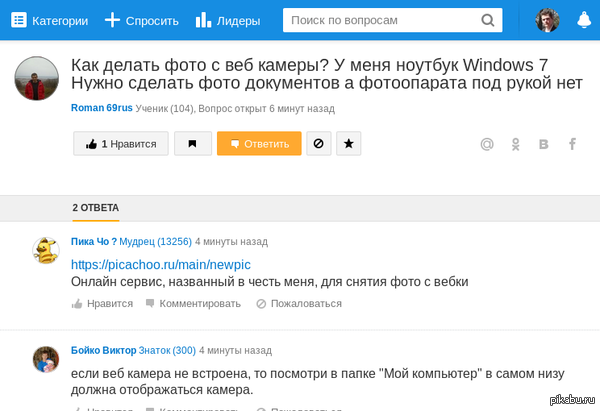Open Roman 69rus profile link
Image resolution: width=600 pixels, height=411 pixels.
click(x=102, y=108)
